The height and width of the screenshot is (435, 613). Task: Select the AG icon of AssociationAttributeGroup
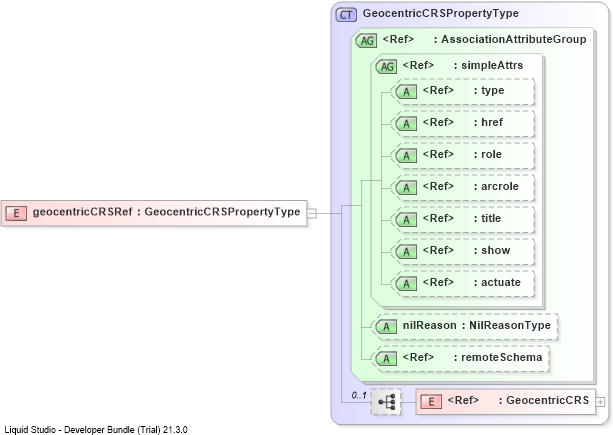tap(366, 41)
